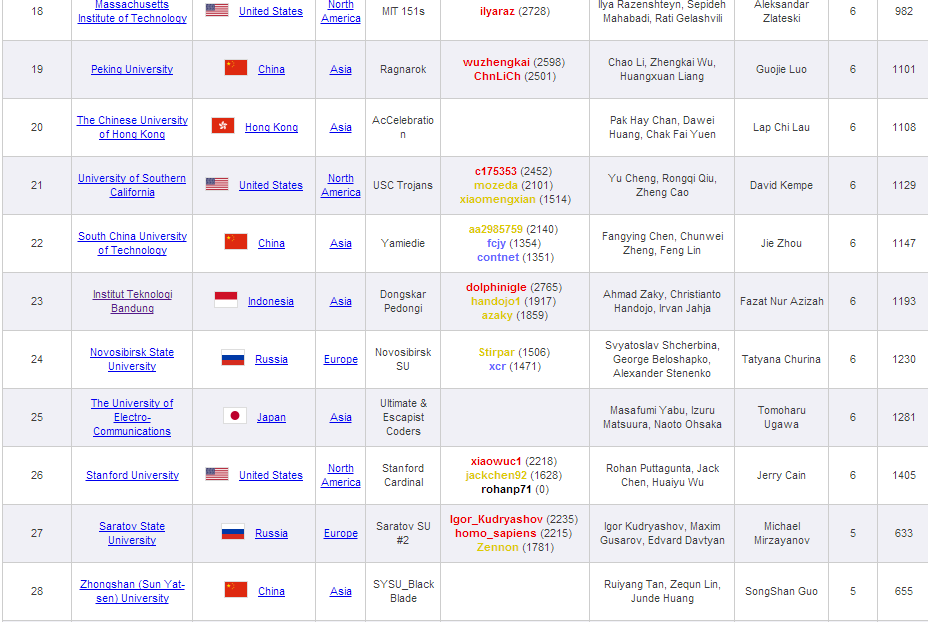
Task: Select the team name USC Trojans
Action: click(403, 185)
